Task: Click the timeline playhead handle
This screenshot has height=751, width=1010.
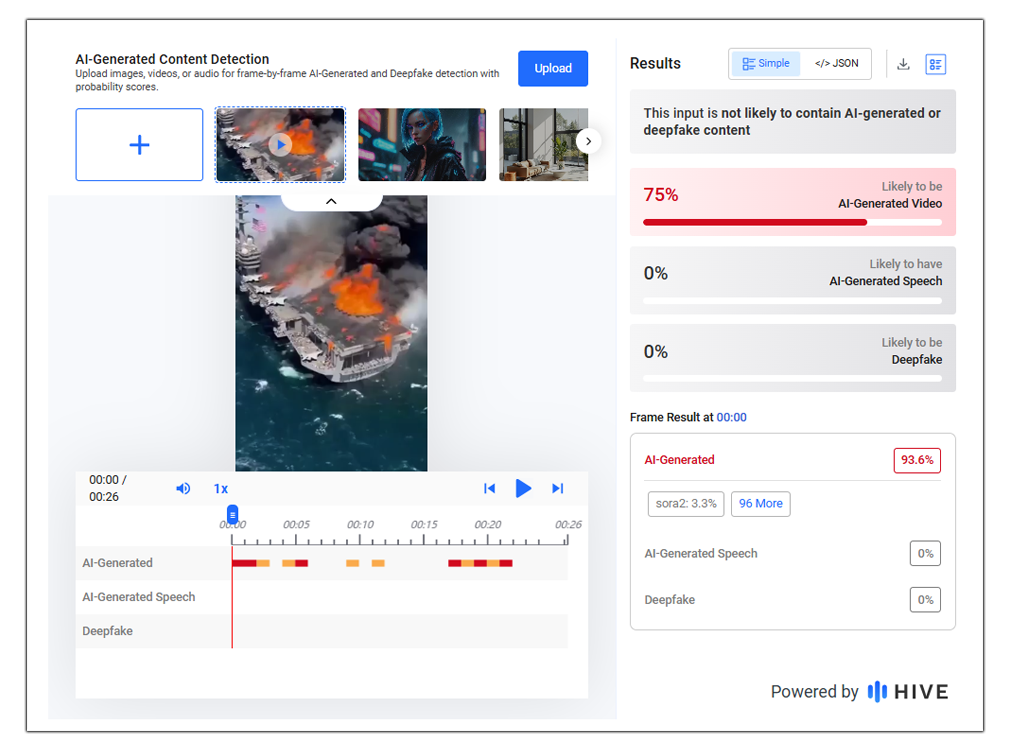Action: [232, 514]
